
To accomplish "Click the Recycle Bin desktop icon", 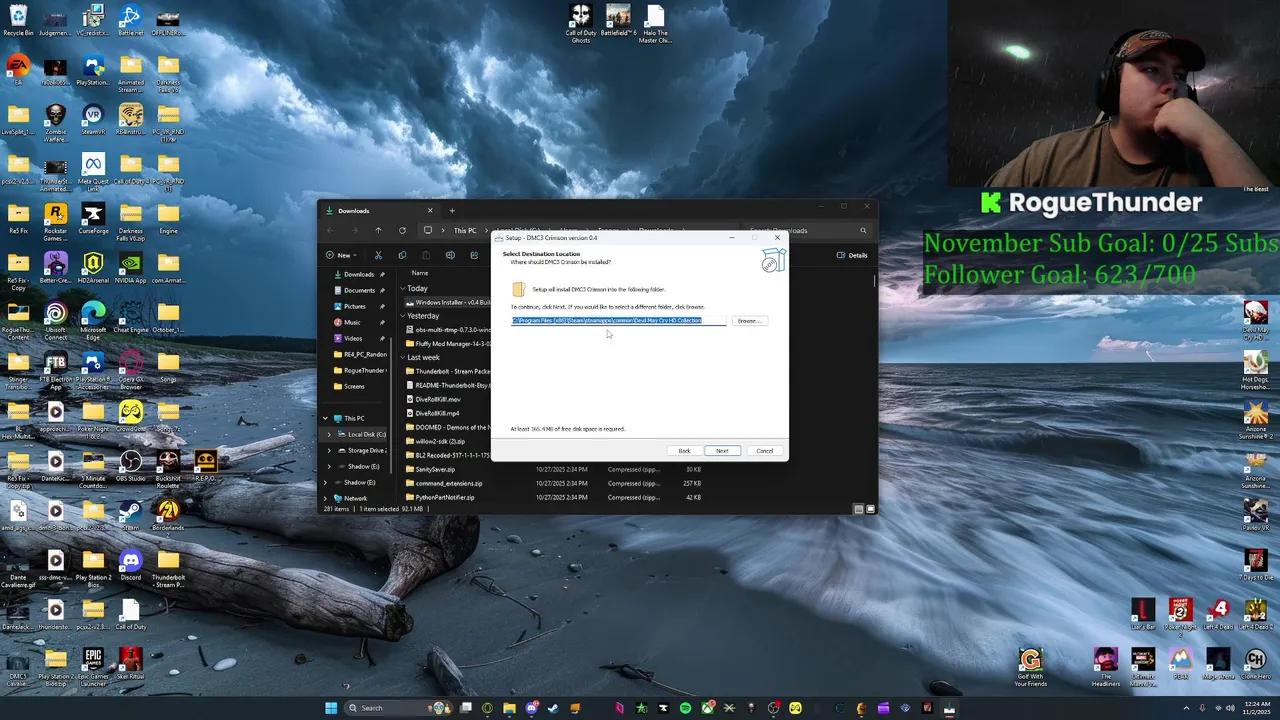I will point(18,20).
